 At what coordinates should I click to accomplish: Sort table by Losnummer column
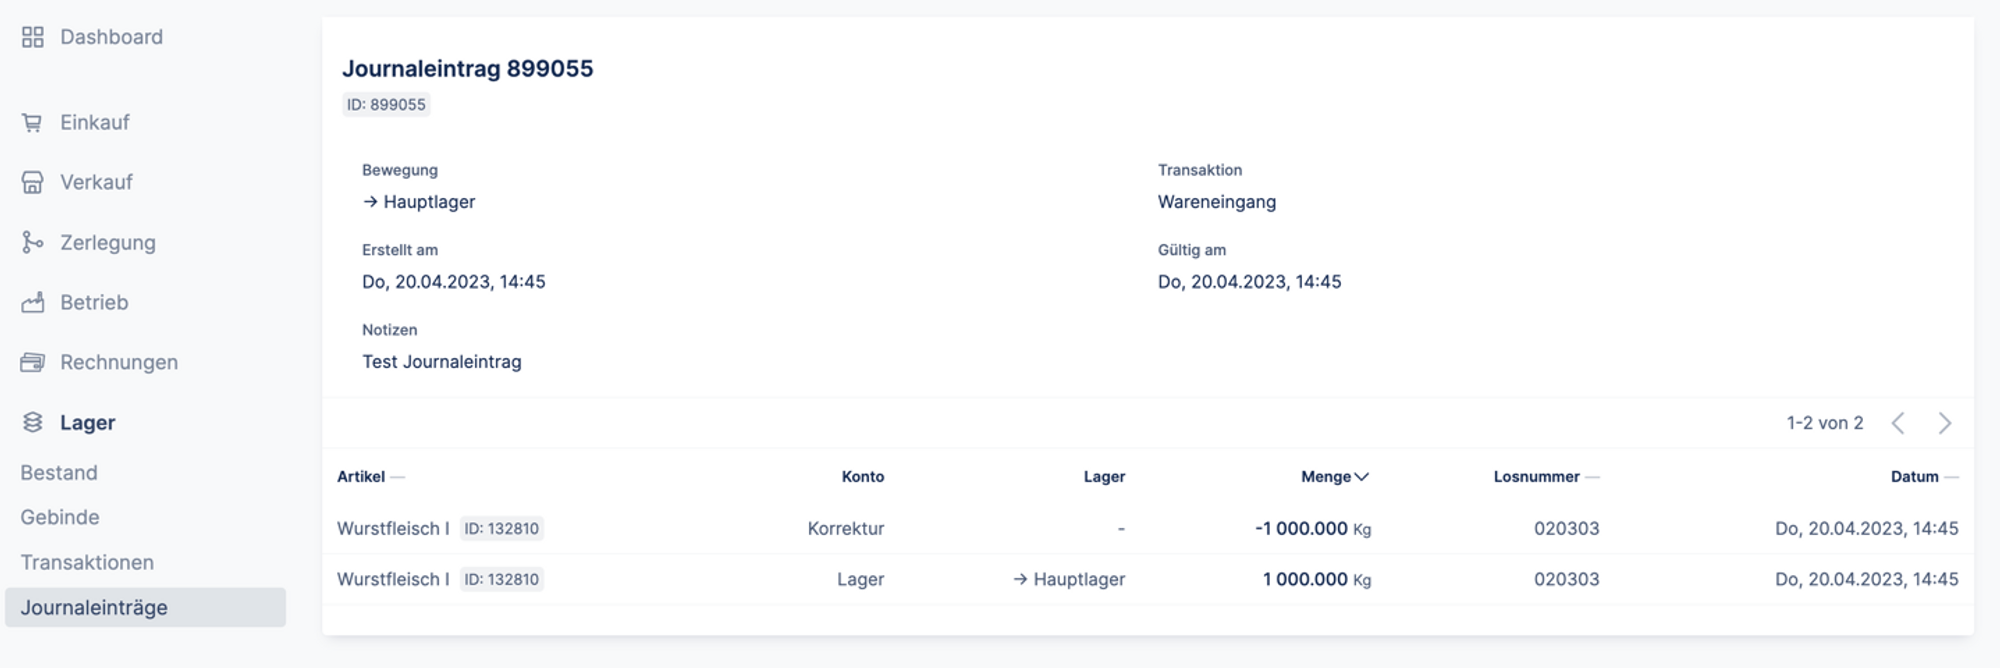1536,477
